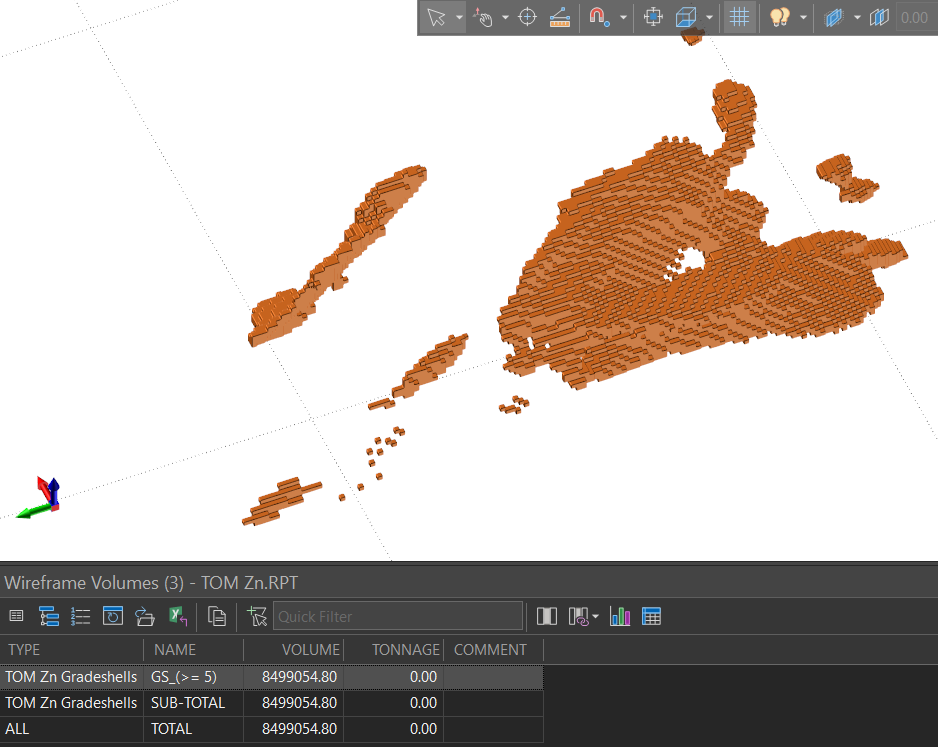Toggle the blue section clipping planes icon

tap(834, 17)
